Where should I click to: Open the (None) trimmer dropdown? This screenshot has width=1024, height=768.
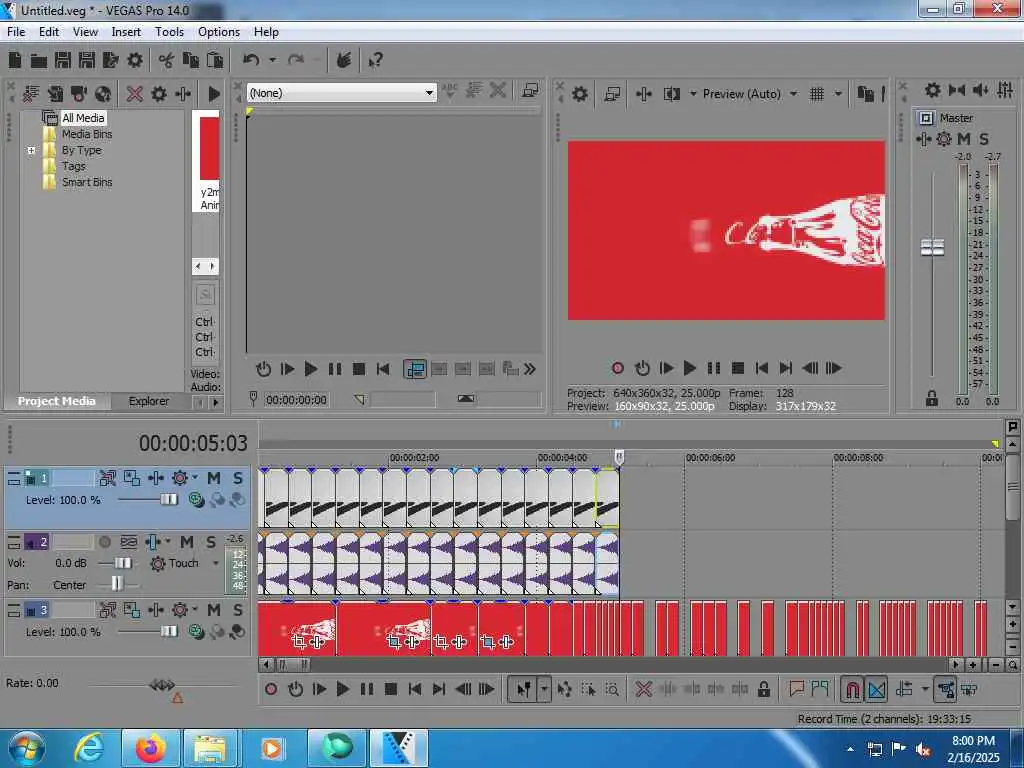point(428,93)
